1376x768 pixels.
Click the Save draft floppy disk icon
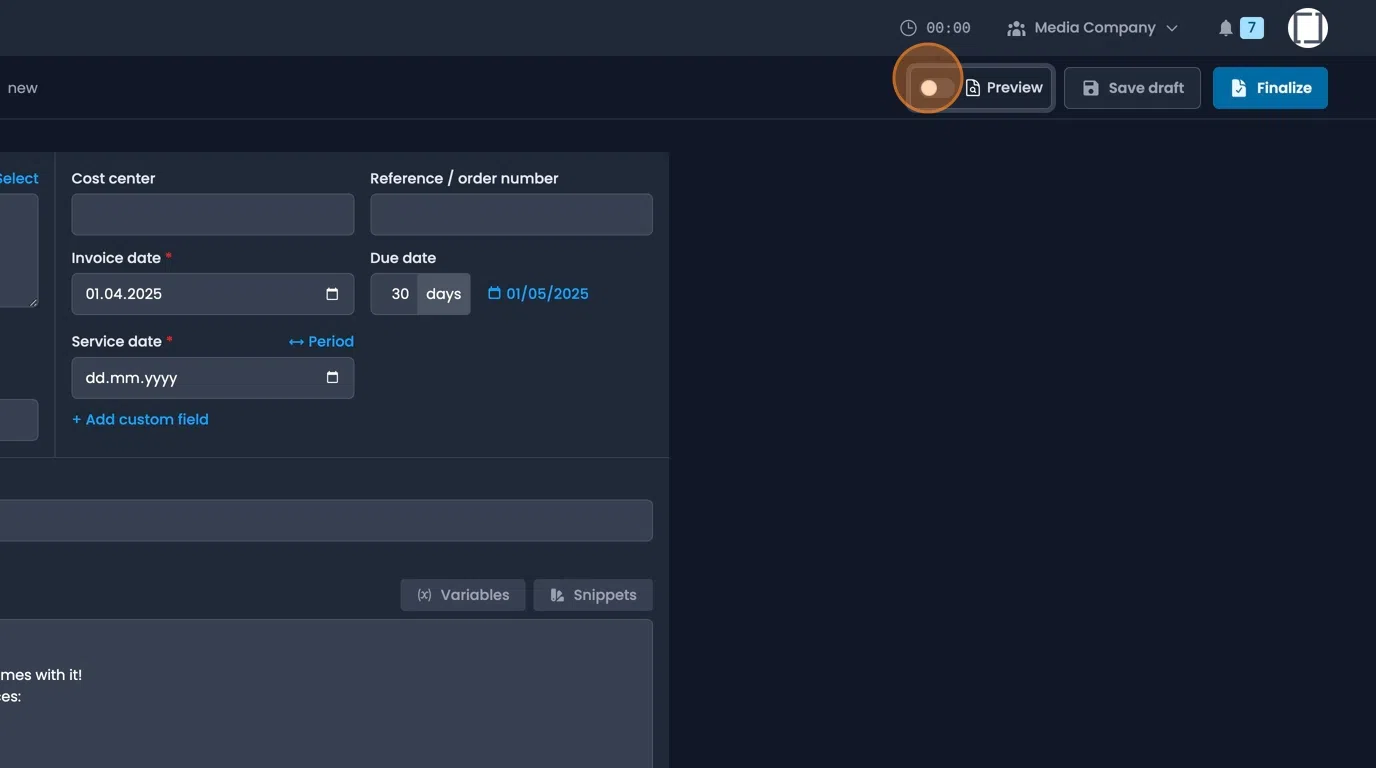point(1090,87)
